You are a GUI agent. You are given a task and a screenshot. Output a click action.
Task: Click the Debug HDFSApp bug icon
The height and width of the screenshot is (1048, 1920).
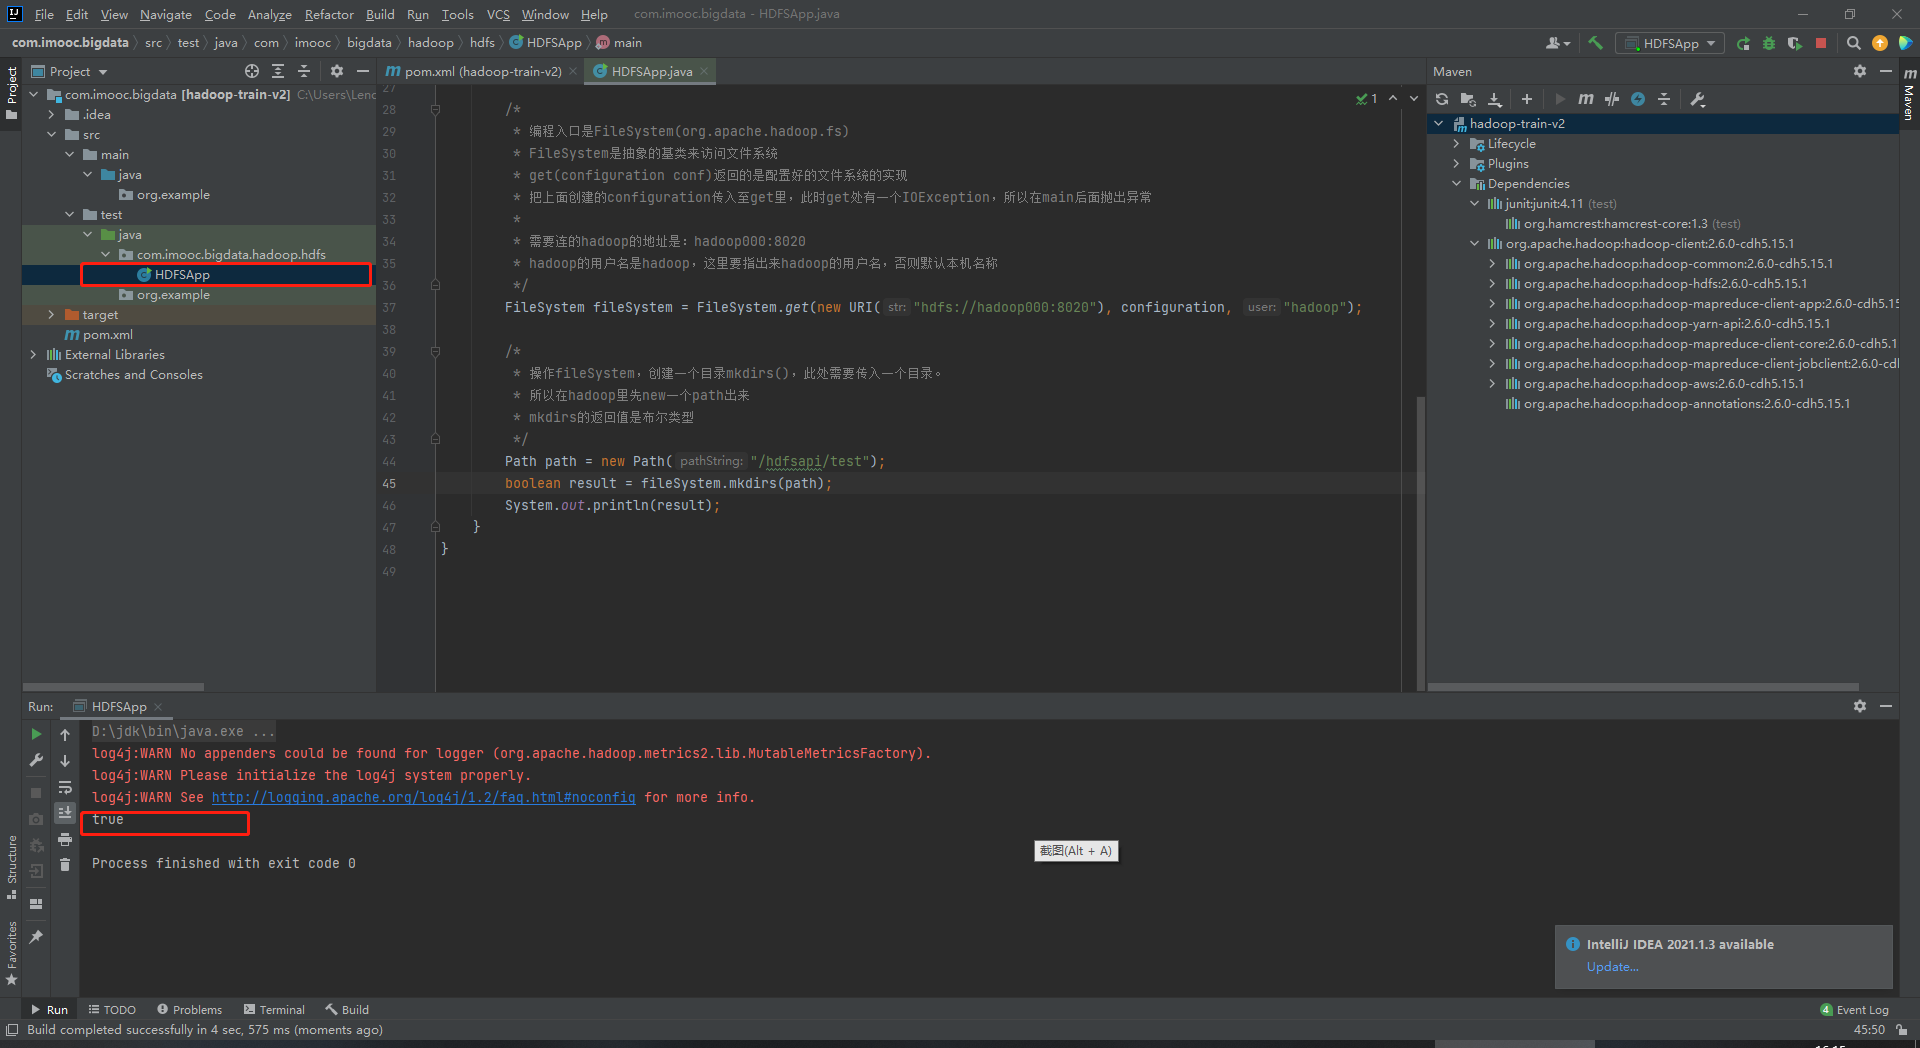(x=1769, y=43)
